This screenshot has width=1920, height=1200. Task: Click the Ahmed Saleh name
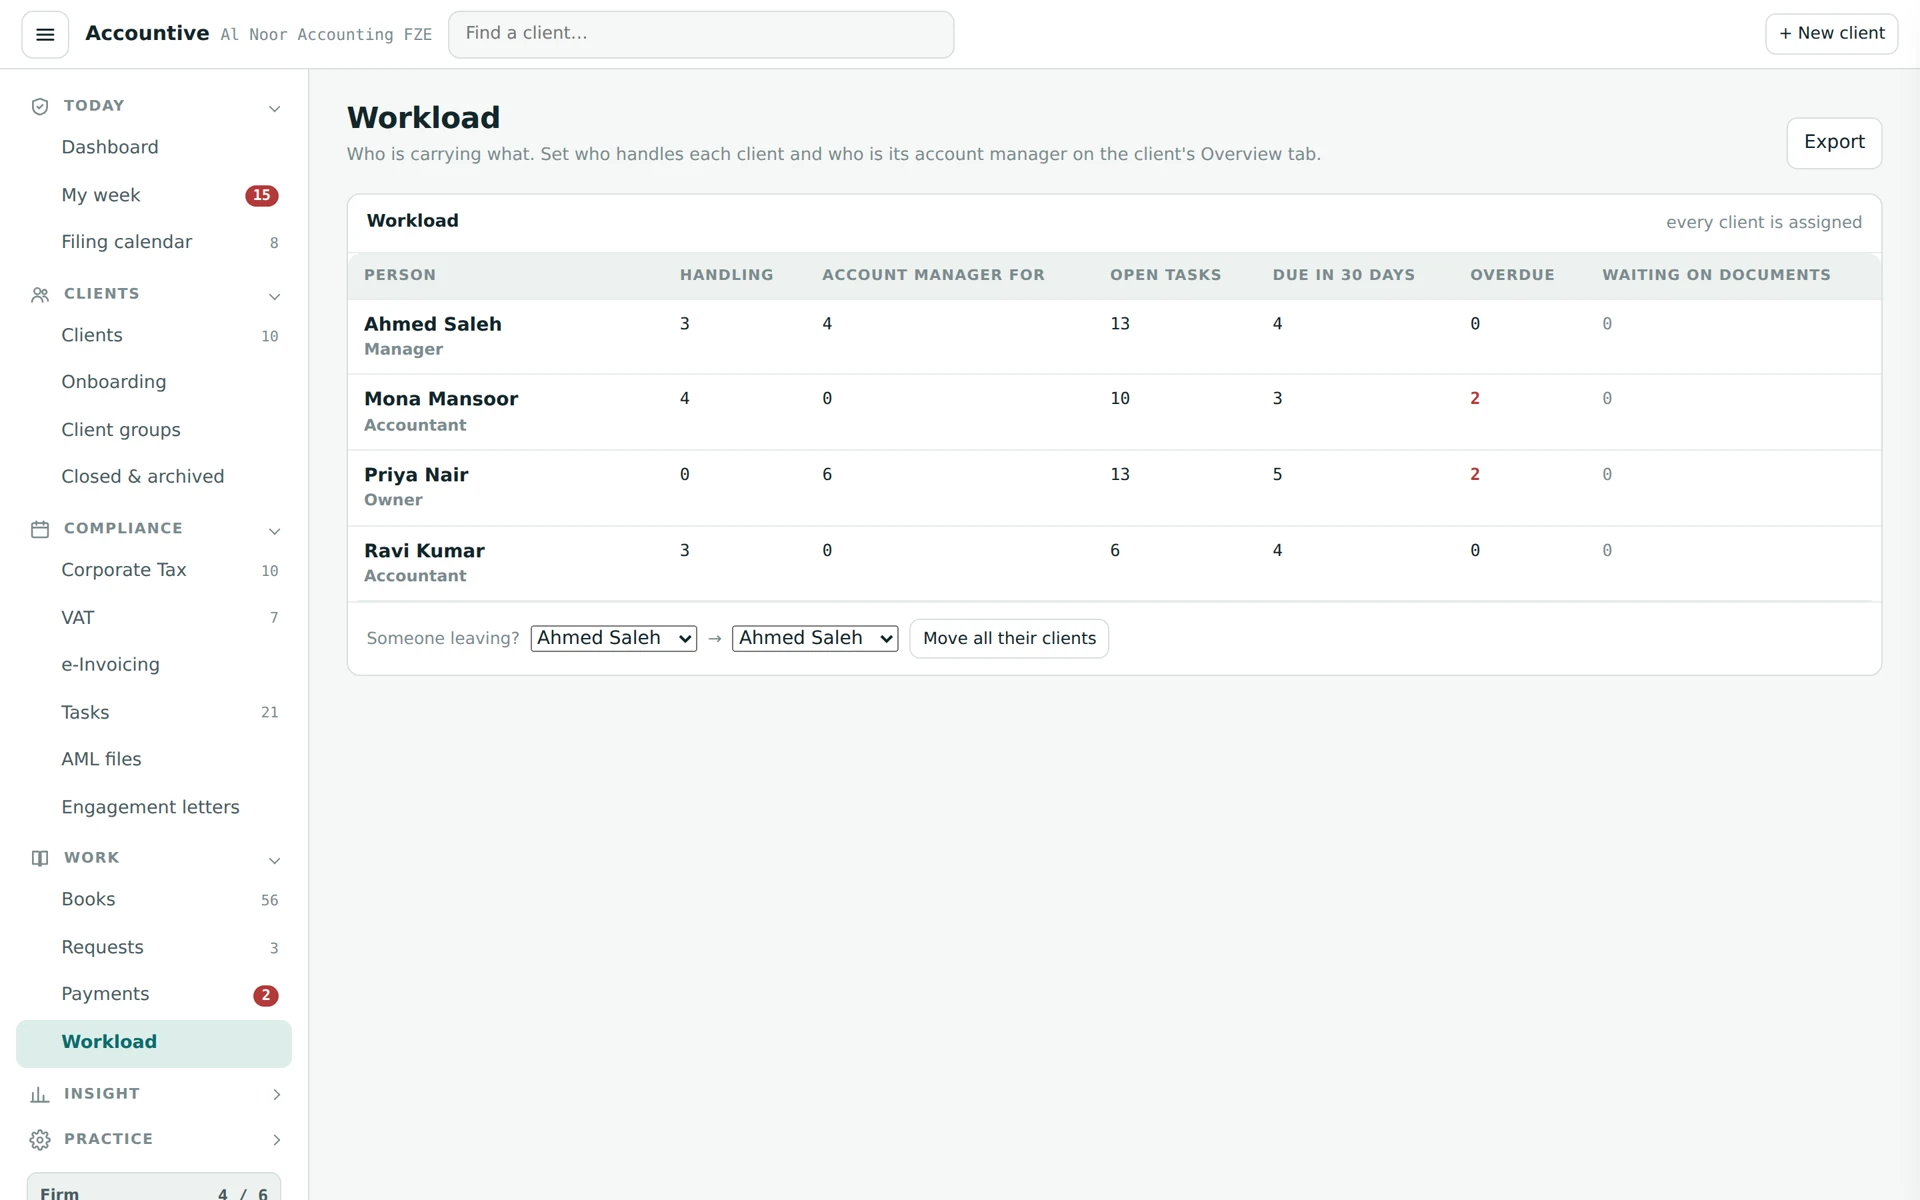point(433,324)
